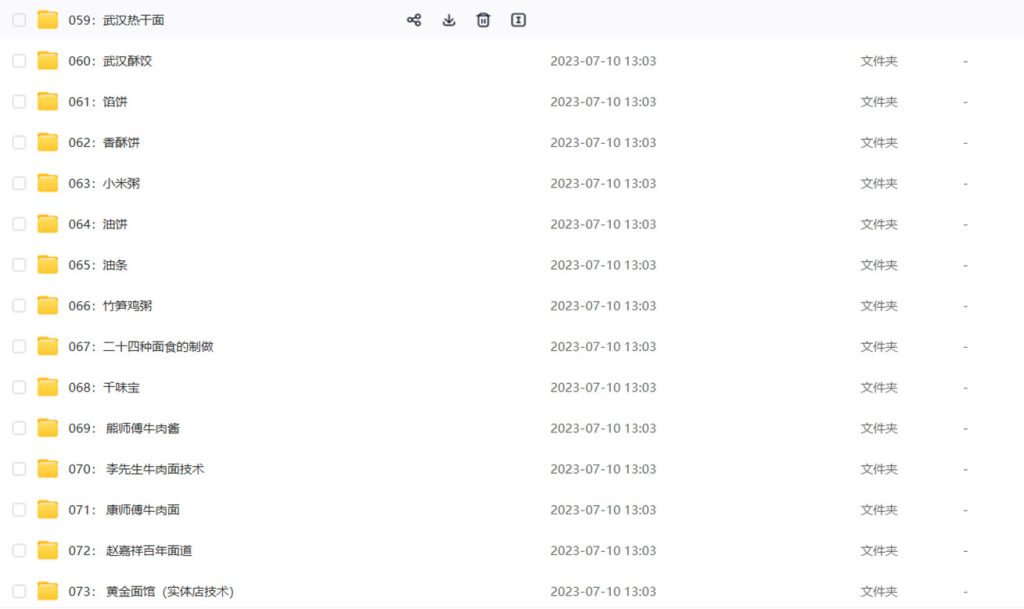Open the folder name 061：馅饼
This screenshot has width=1024, height=609.
(x=98, y=102)
